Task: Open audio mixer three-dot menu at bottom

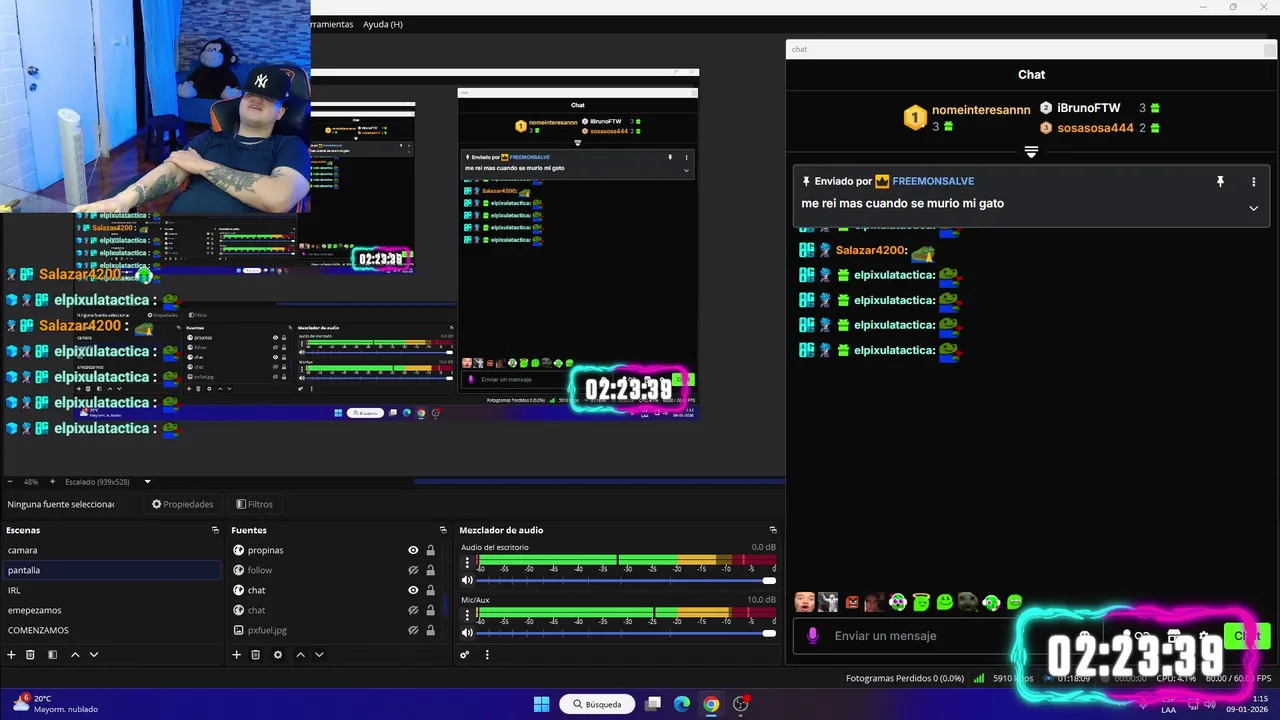Action: pos(487,655)
